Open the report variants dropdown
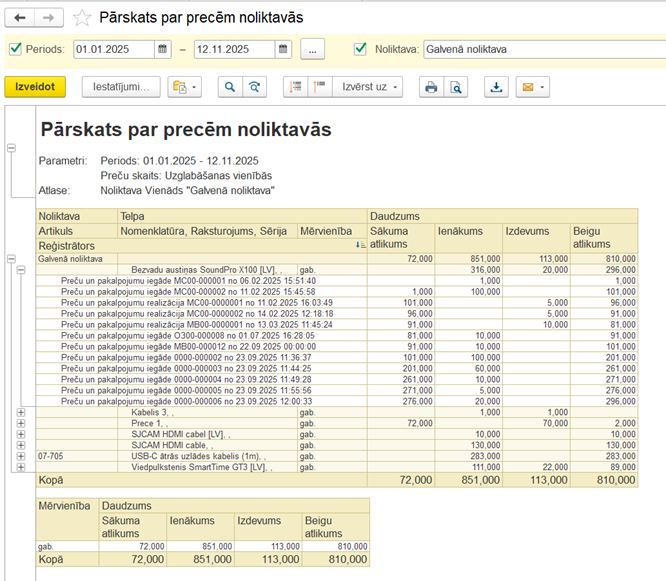The image size is (666, 581). (186, 87)
